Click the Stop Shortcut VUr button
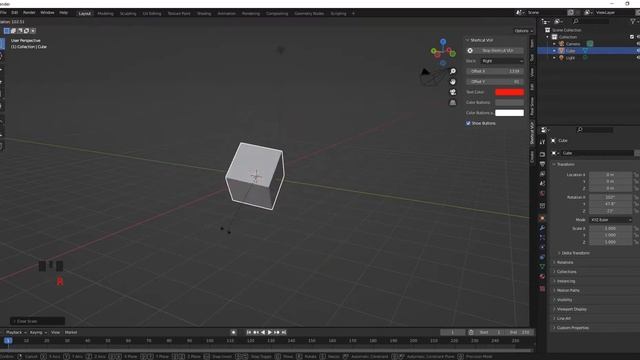This screenshot has width=640, height=360. click(x=495, y=51)
